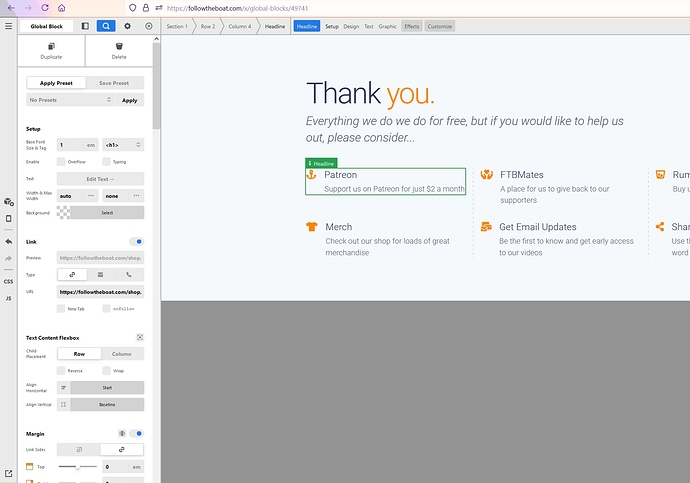Open the Customize tab
This screenshot has height=483, width=690.
coord(440,26)
